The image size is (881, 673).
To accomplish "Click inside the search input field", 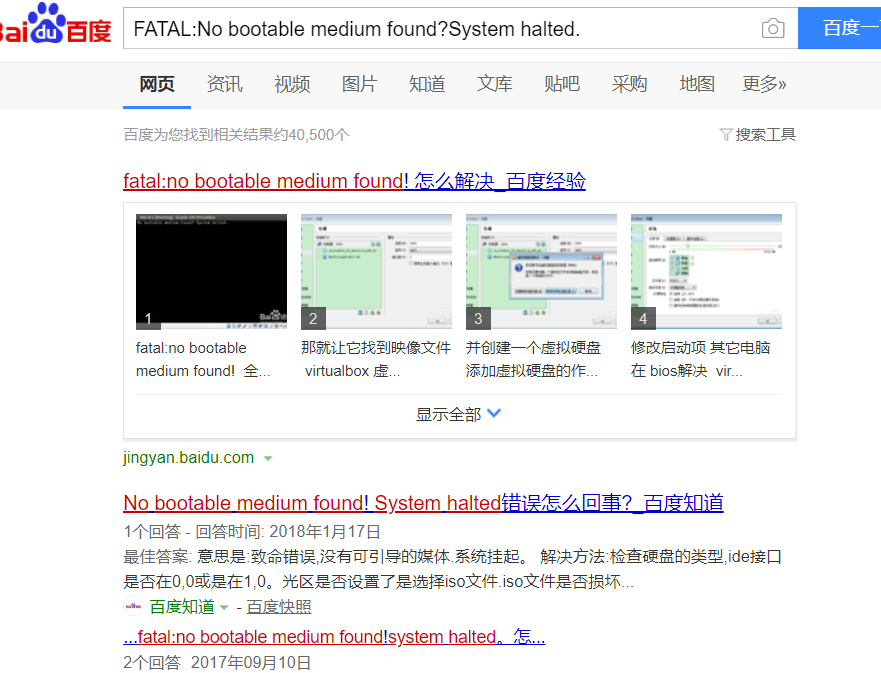I will coord(400,29).
